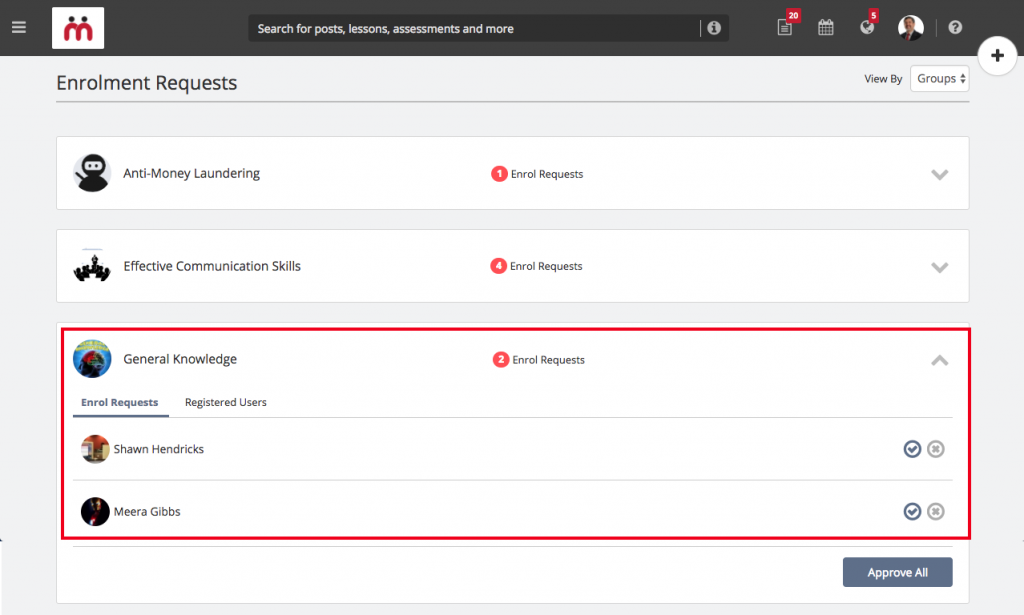Reject Shawn Hendricks' enrol request
The image size is (1024, 615).
tap(936, 449)
